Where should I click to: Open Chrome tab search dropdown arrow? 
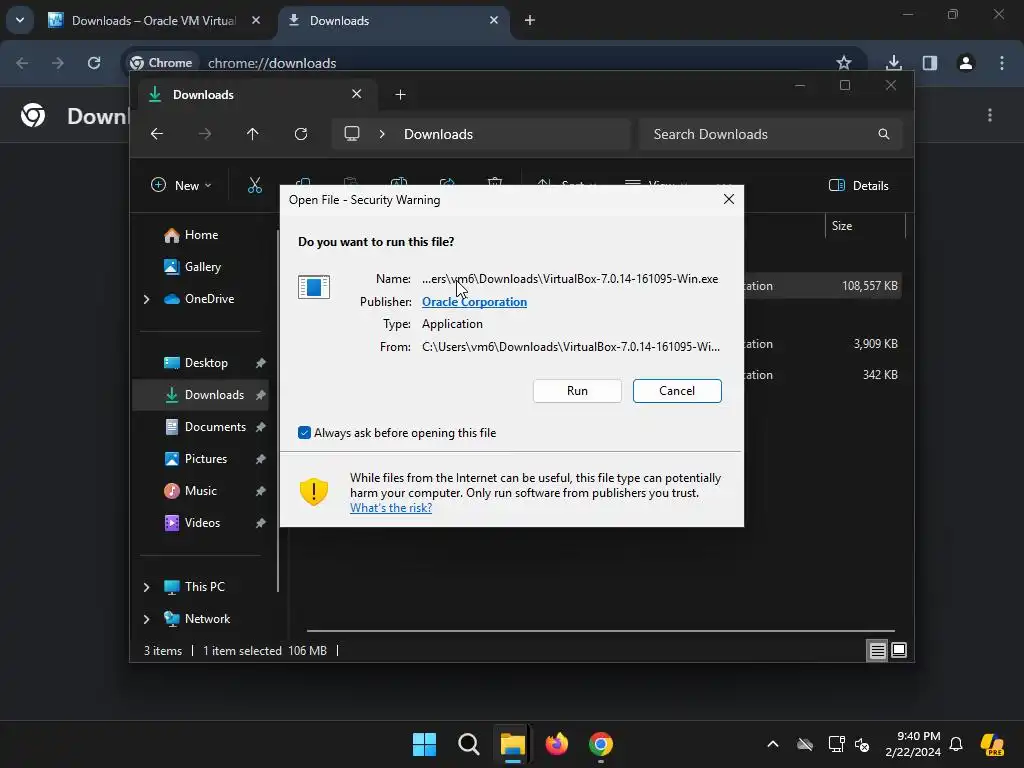tap(20, 20)
